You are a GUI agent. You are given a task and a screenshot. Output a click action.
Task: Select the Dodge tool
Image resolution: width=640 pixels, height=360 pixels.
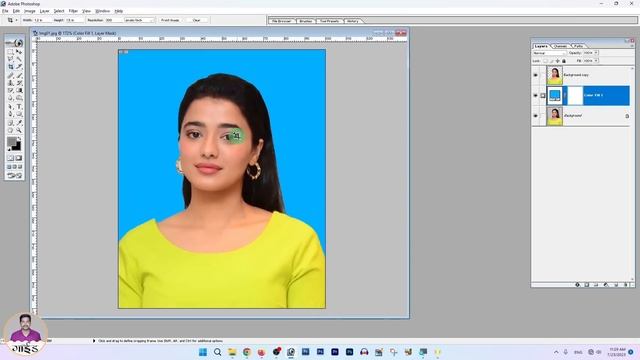pos(19,98)
